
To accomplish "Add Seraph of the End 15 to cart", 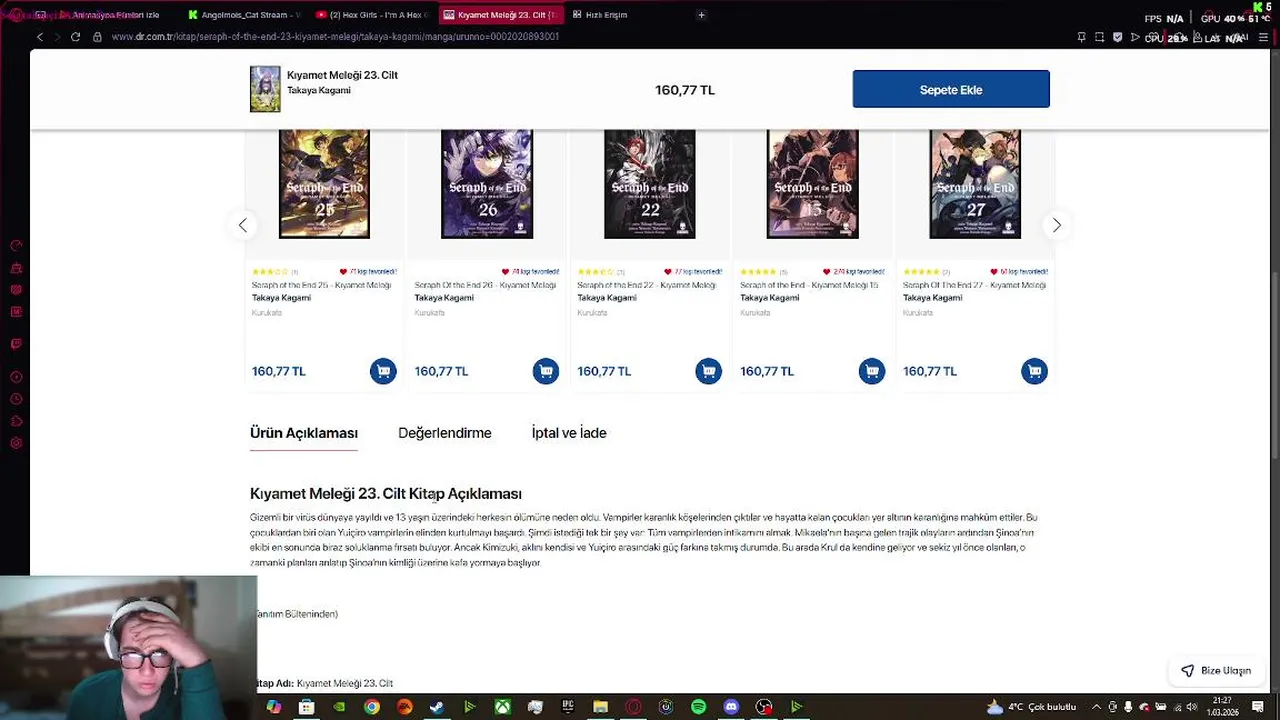I will click(x=872, y=371).
